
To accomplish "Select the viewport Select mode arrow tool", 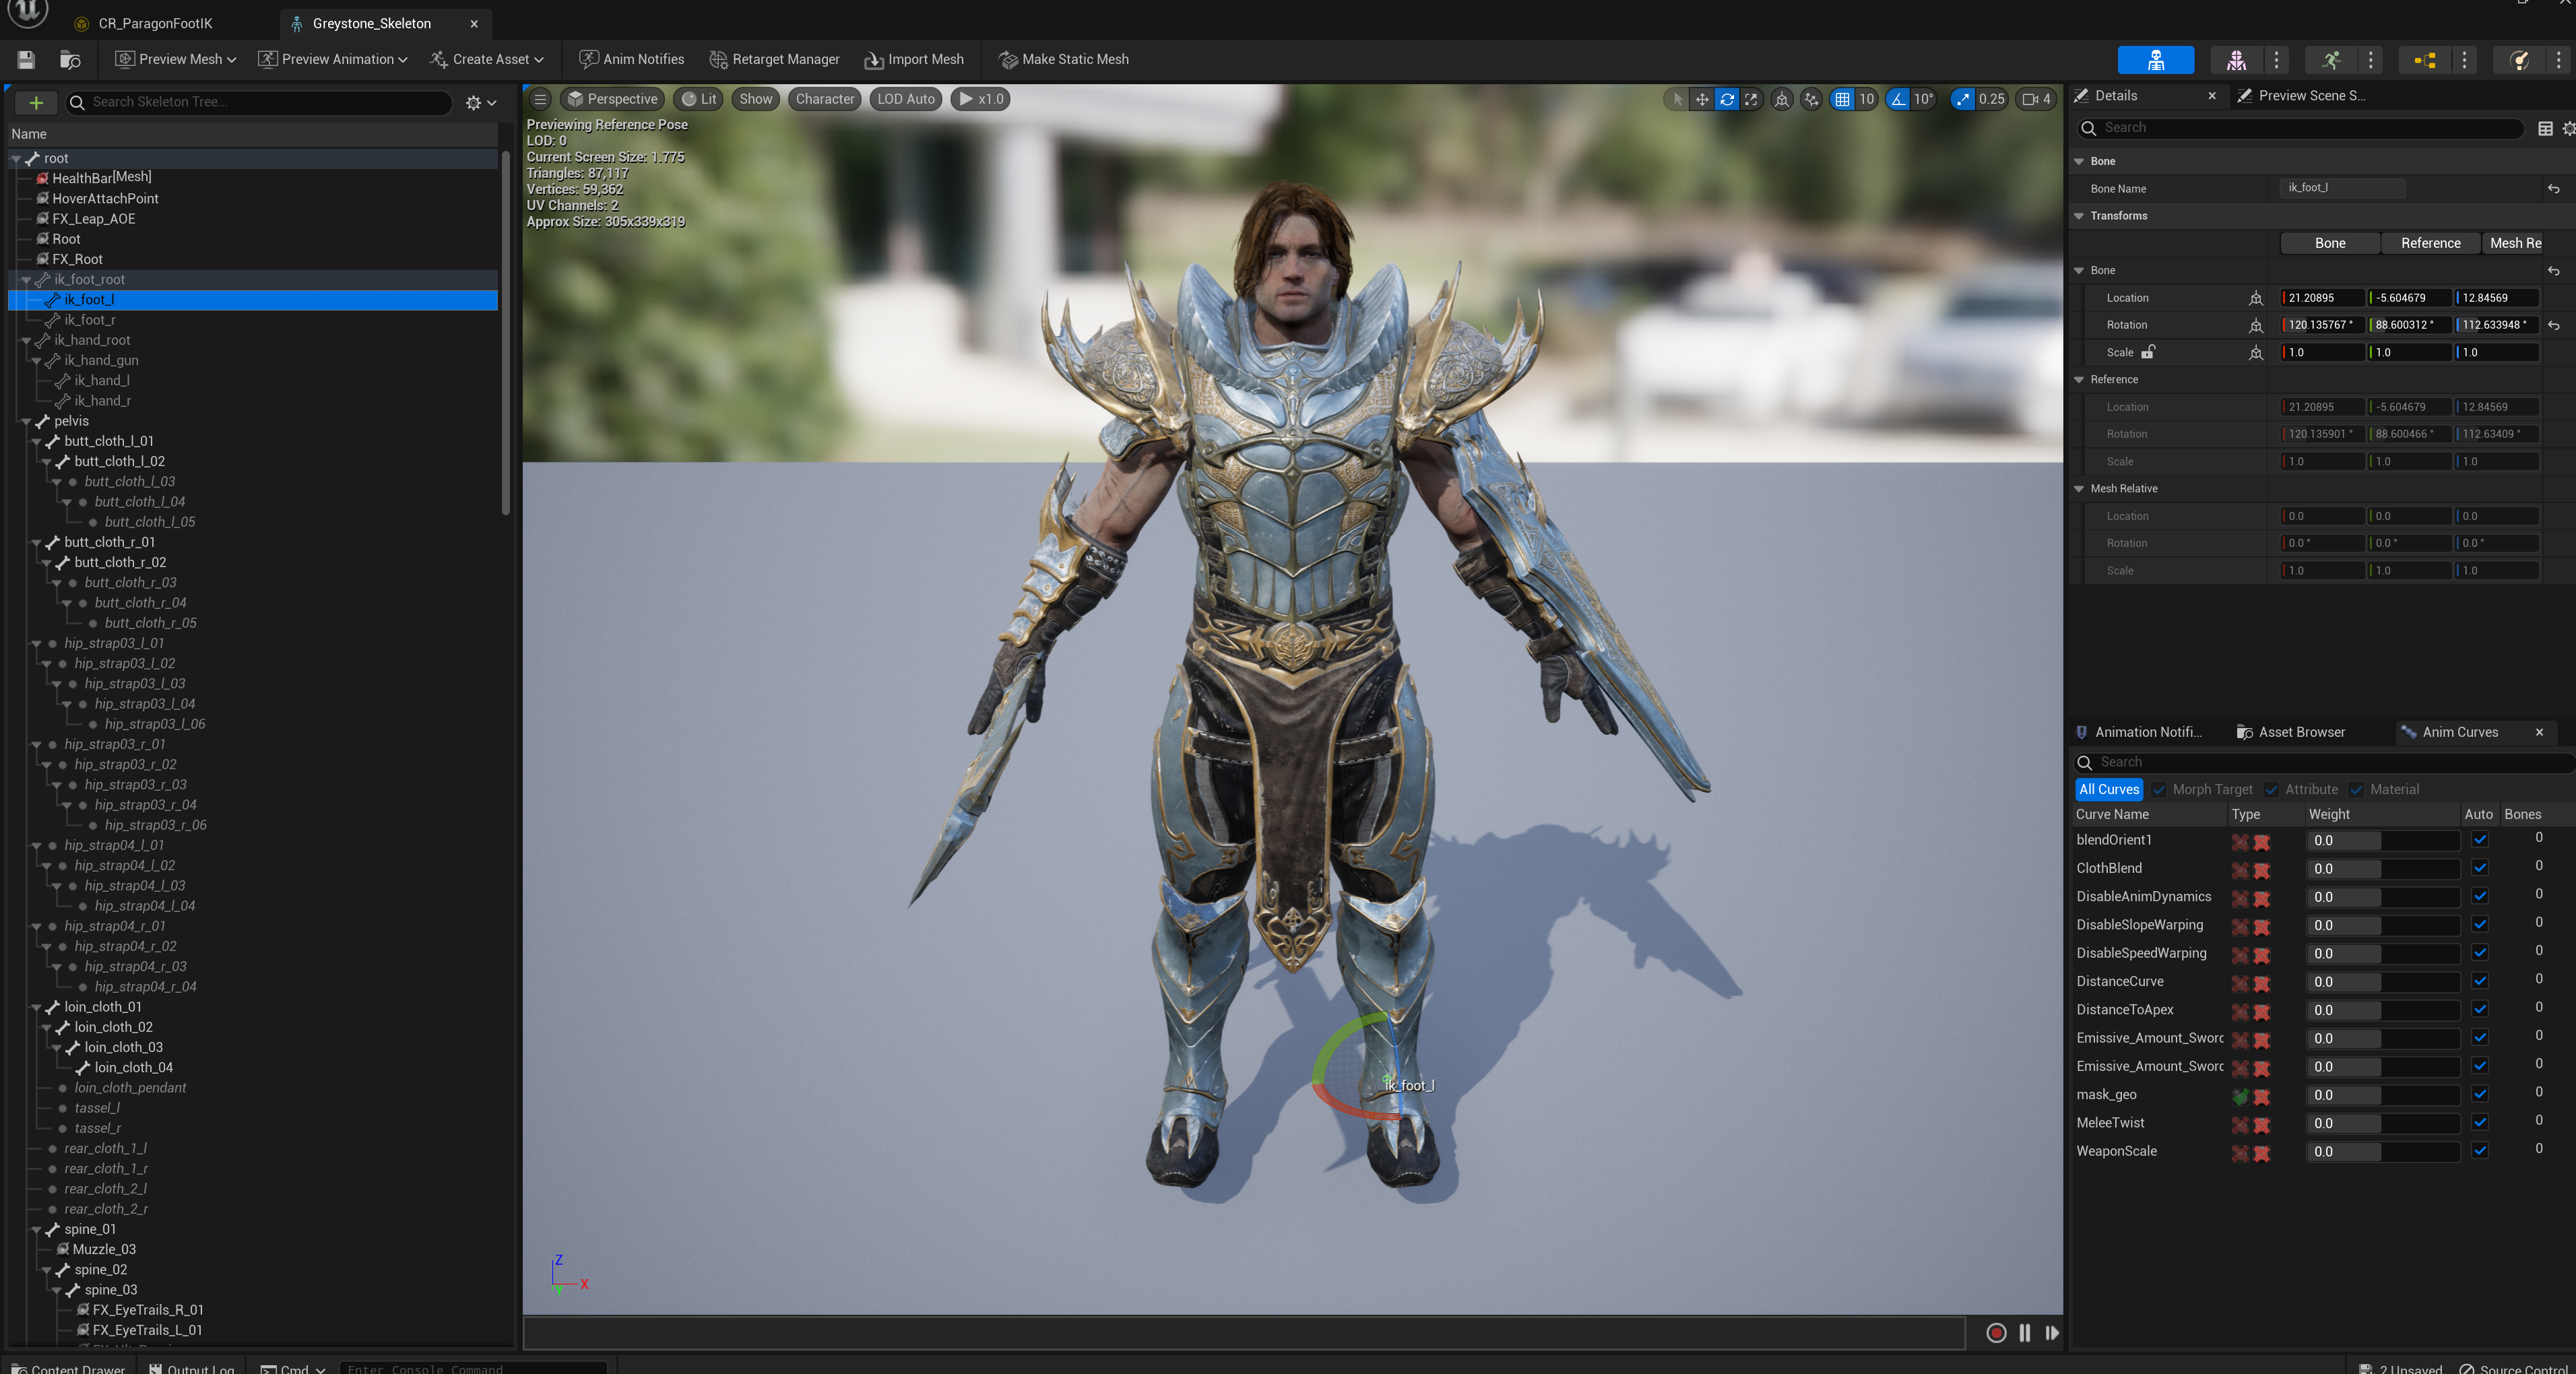I will pos(1677,99).
